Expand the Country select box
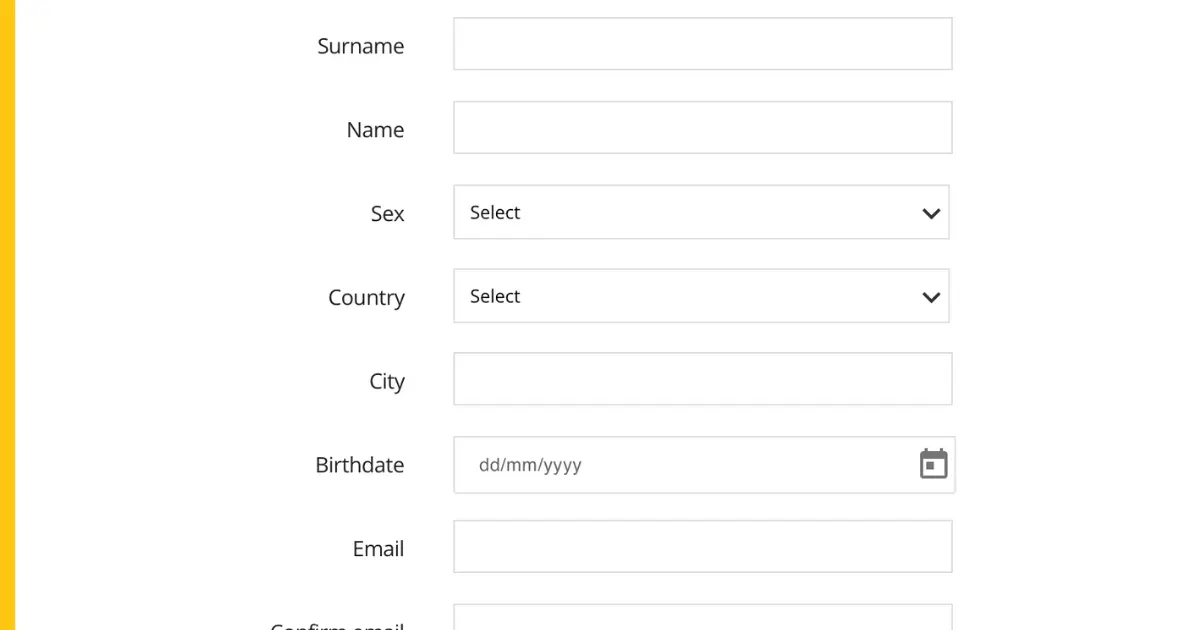The width and height of the screenshot is (1200, 630). [701, 296]
